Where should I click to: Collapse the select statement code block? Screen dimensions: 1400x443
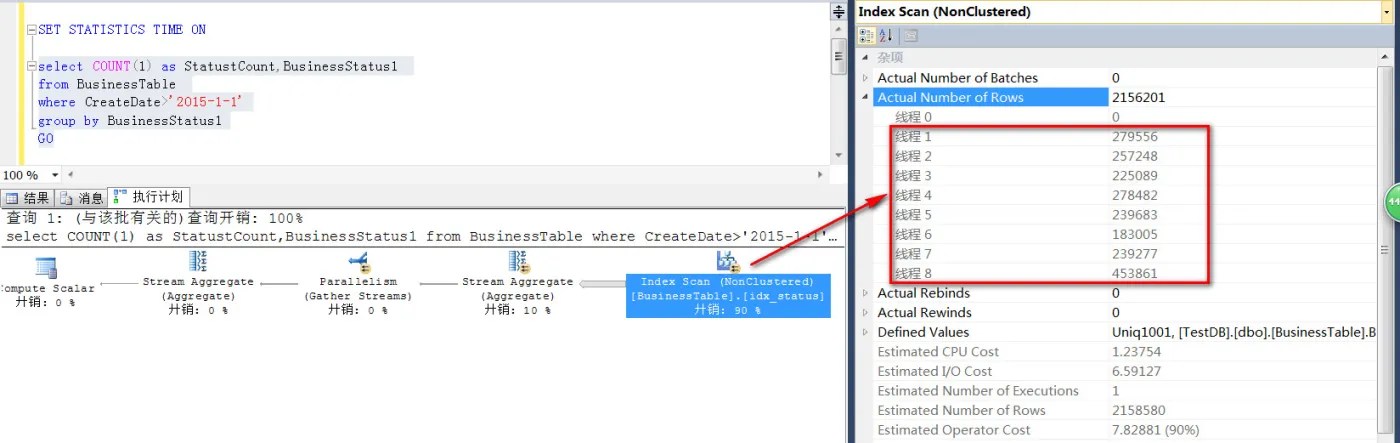pos(32,67)
